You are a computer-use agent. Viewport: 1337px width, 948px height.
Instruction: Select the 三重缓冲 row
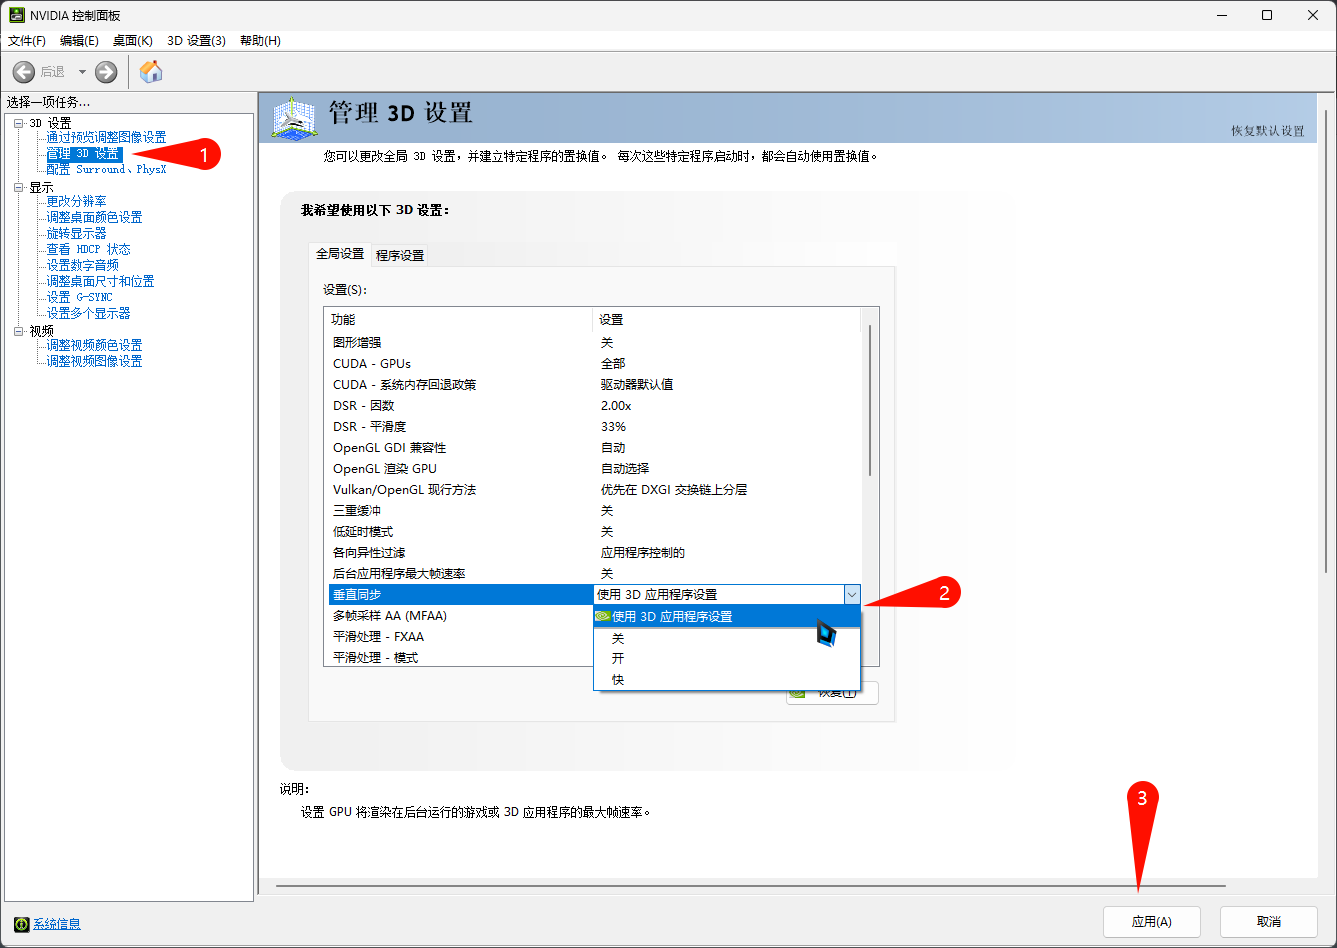point(594,510)
